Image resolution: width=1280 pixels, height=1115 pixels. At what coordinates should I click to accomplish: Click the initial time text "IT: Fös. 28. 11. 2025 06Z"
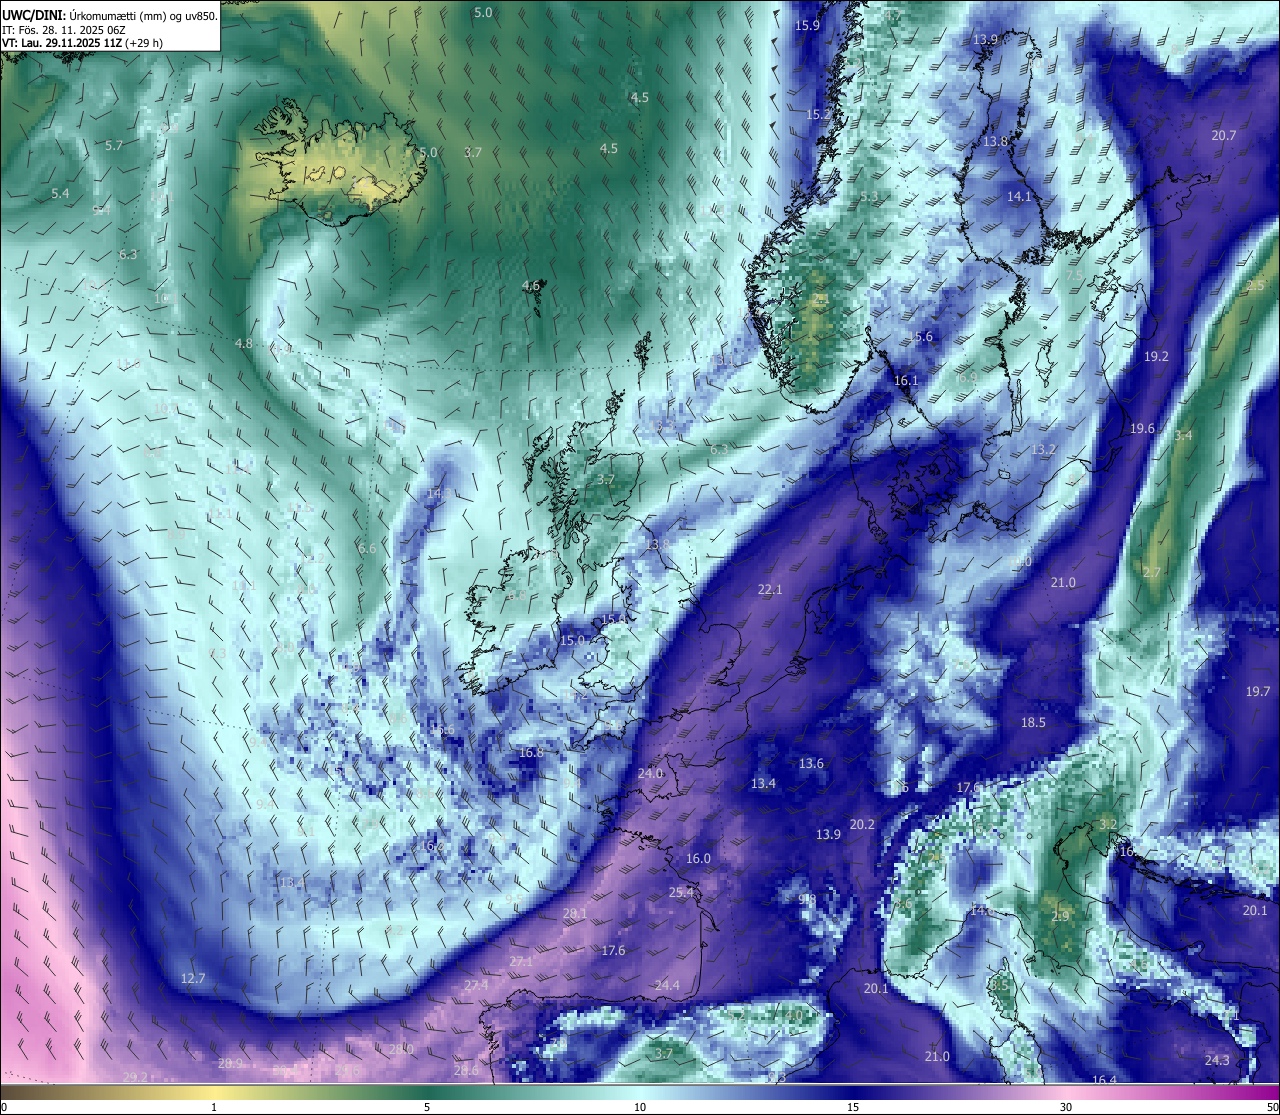click(x=64, y=30)
